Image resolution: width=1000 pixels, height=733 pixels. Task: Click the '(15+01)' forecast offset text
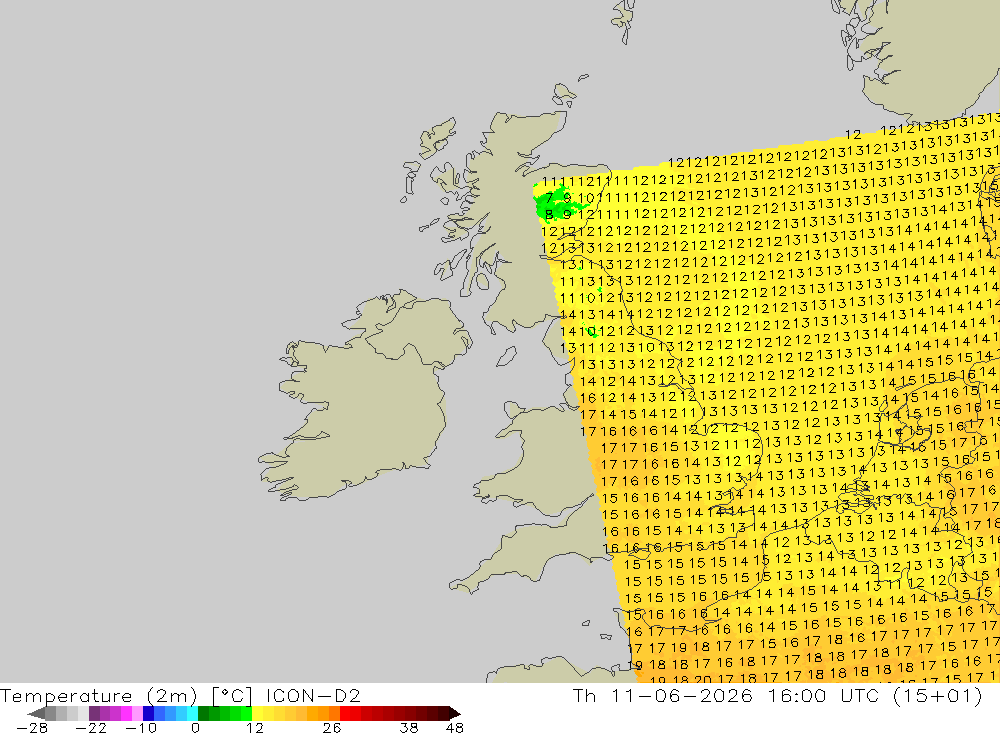[x=938, y=695]
